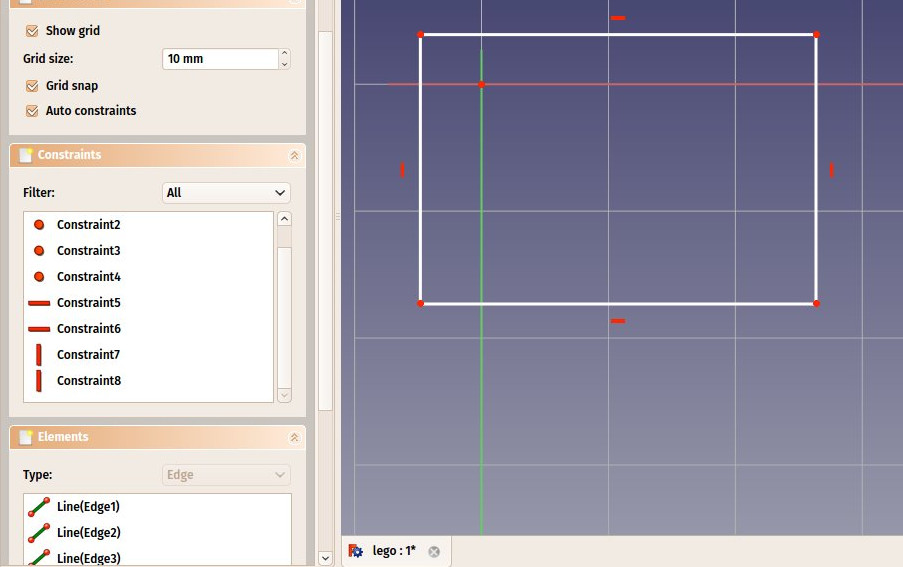Collapse the Constraints panel
Image resolution: width=903 pixels, height=567 pixels.
click(294, 155)
